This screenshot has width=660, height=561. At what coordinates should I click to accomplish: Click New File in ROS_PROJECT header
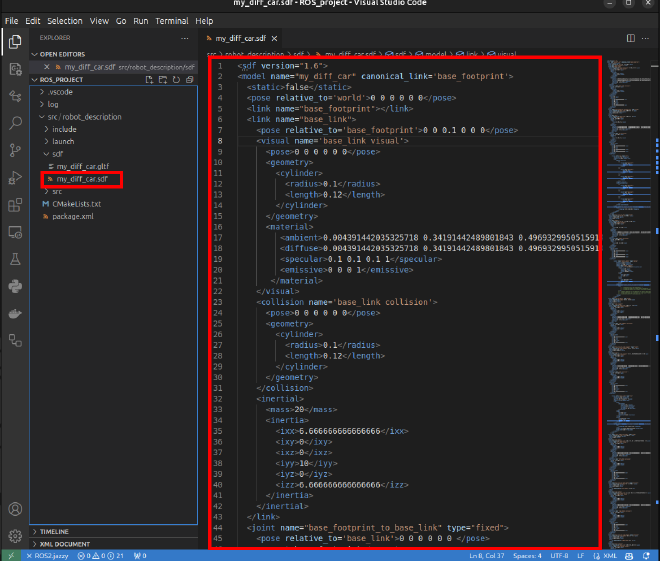(149, 80)
